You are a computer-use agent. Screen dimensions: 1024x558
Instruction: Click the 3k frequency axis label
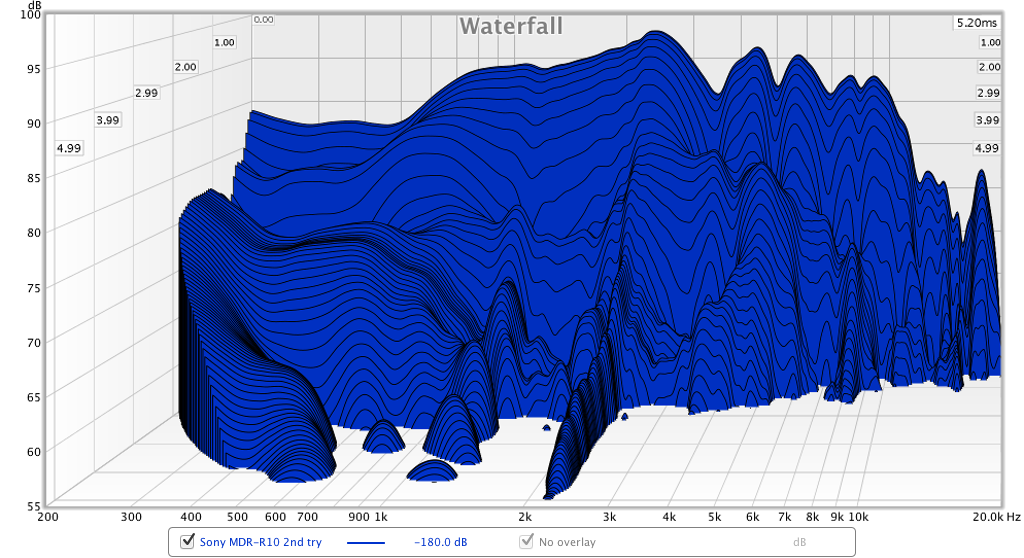pos(609,517)
